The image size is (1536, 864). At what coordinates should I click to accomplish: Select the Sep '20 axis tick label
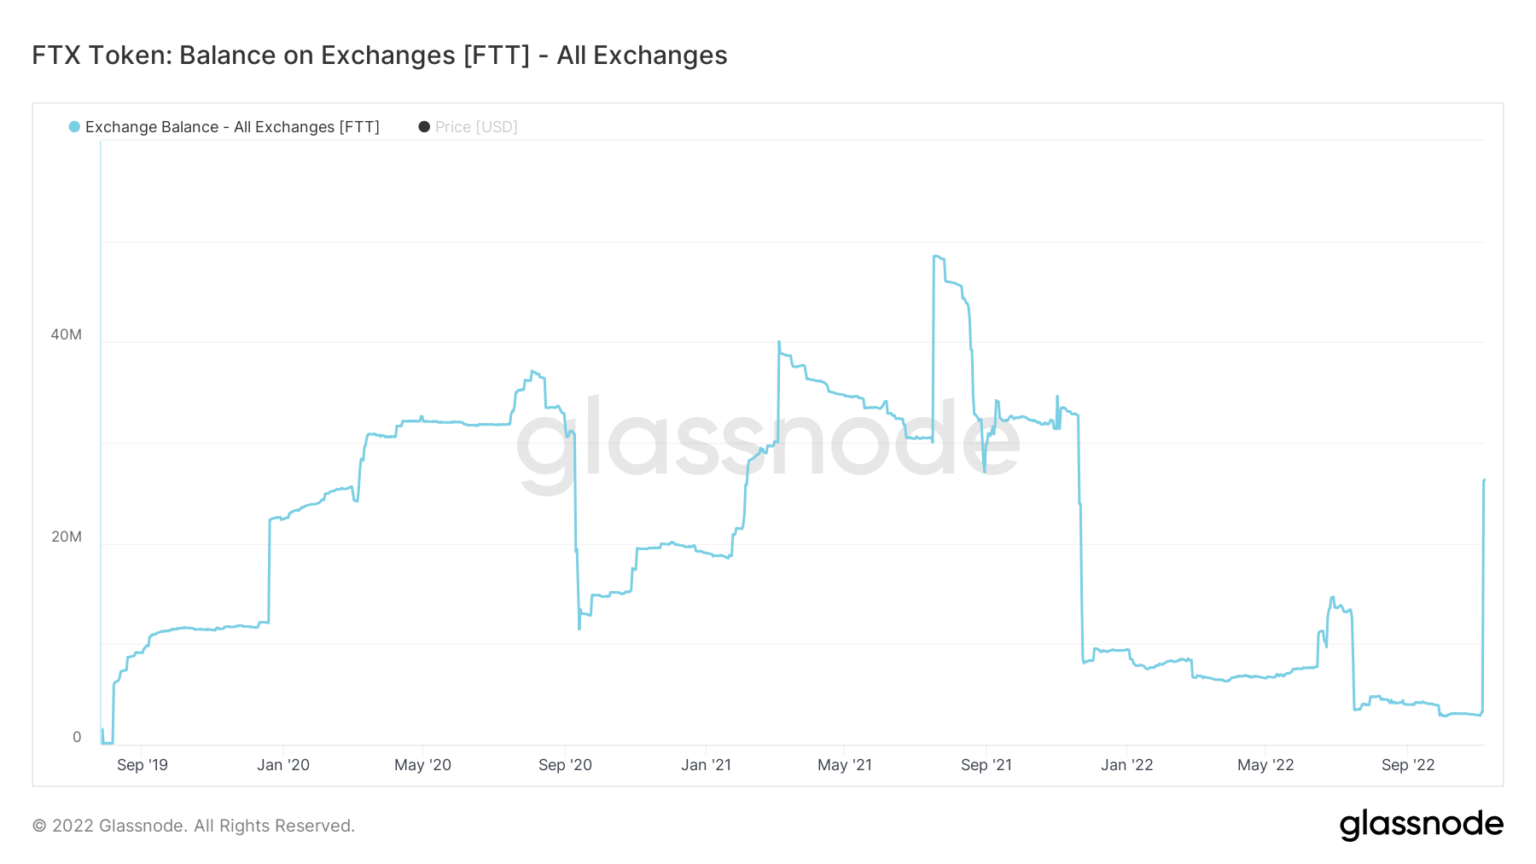(x=565, y=765)
